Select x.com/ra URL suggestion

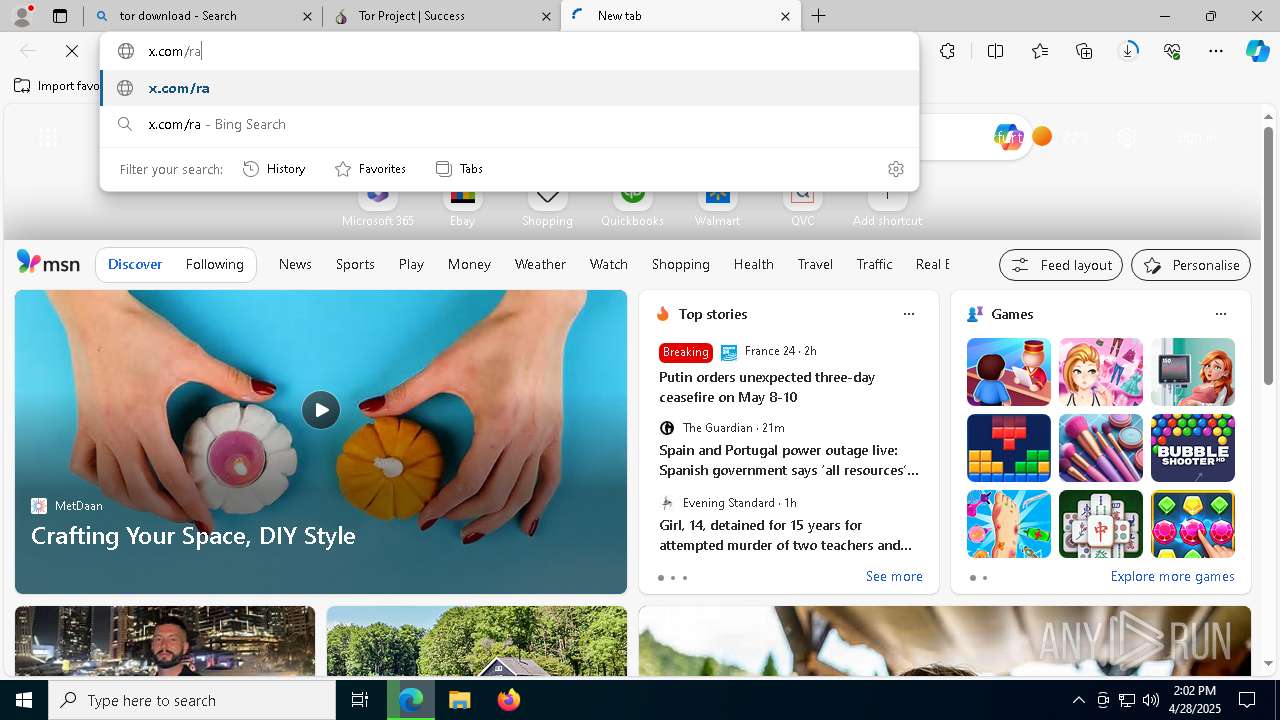(509, 88)
